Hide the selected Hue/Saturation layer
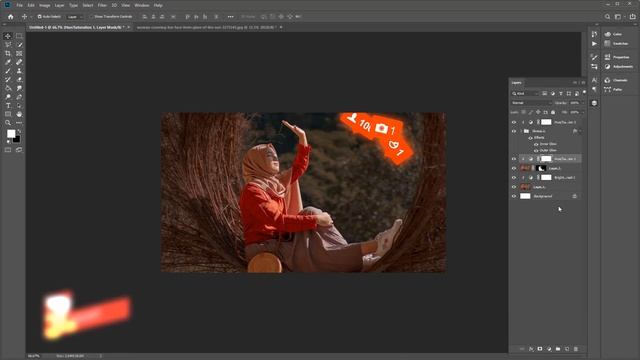The height and width of the screenshot is (360, 640). click(514, 159)
